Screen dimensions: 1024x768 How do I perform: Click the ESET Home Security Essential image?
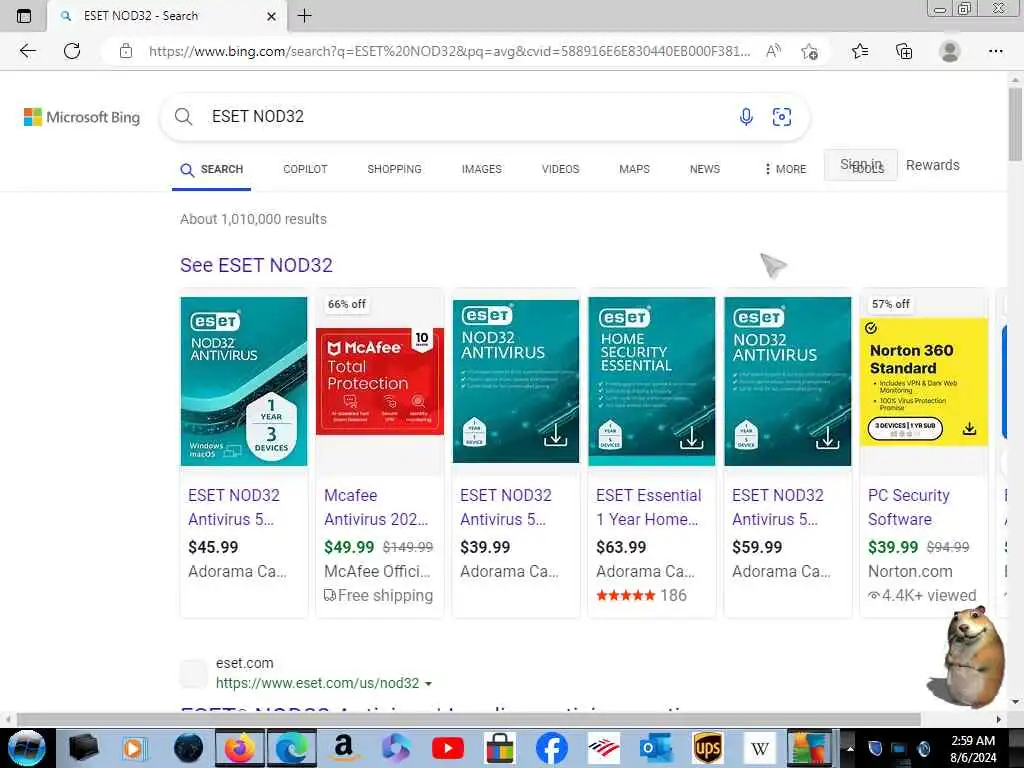pos(651,381)
